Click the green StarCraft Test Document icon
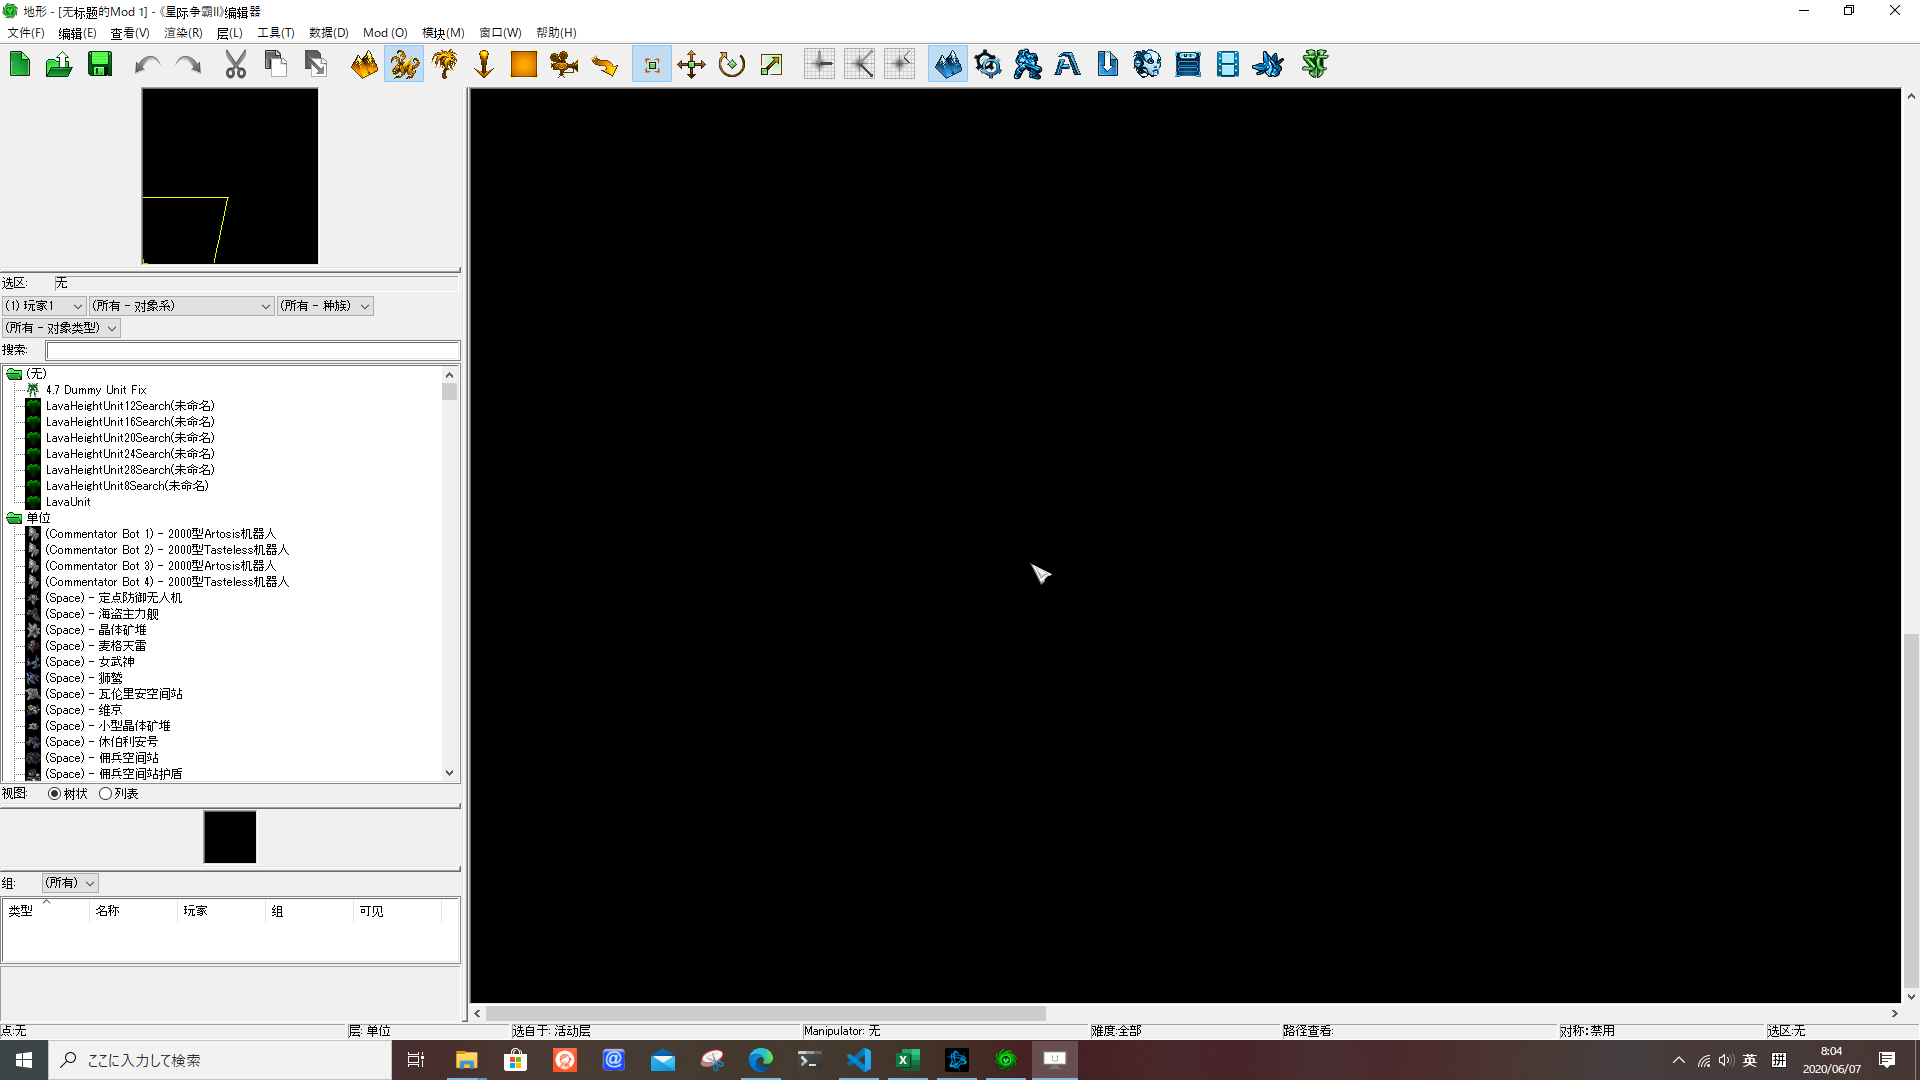The height and width of the screenshot is (1080, 1920). [x=1314, y=65]
